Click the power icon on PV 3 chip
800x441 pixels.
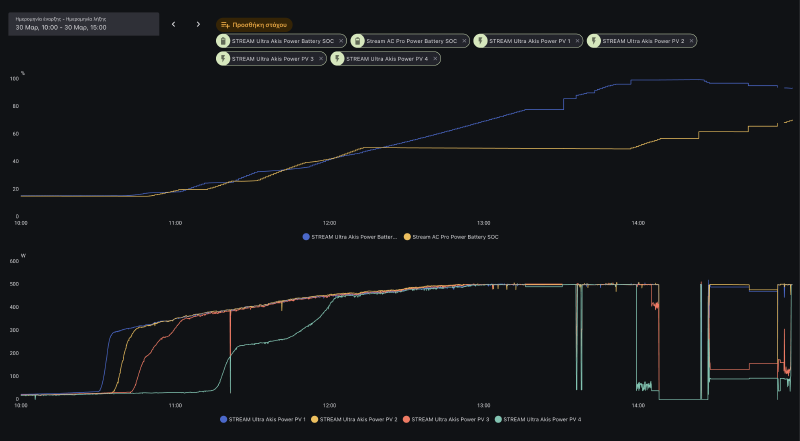[x=224, y=59]
